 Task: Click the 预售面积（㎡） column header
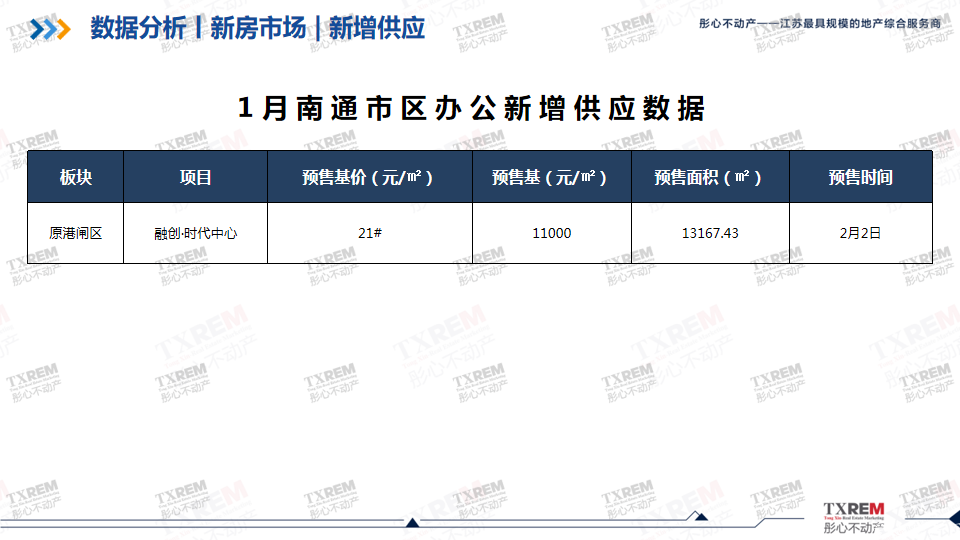[x=710, y=177]
